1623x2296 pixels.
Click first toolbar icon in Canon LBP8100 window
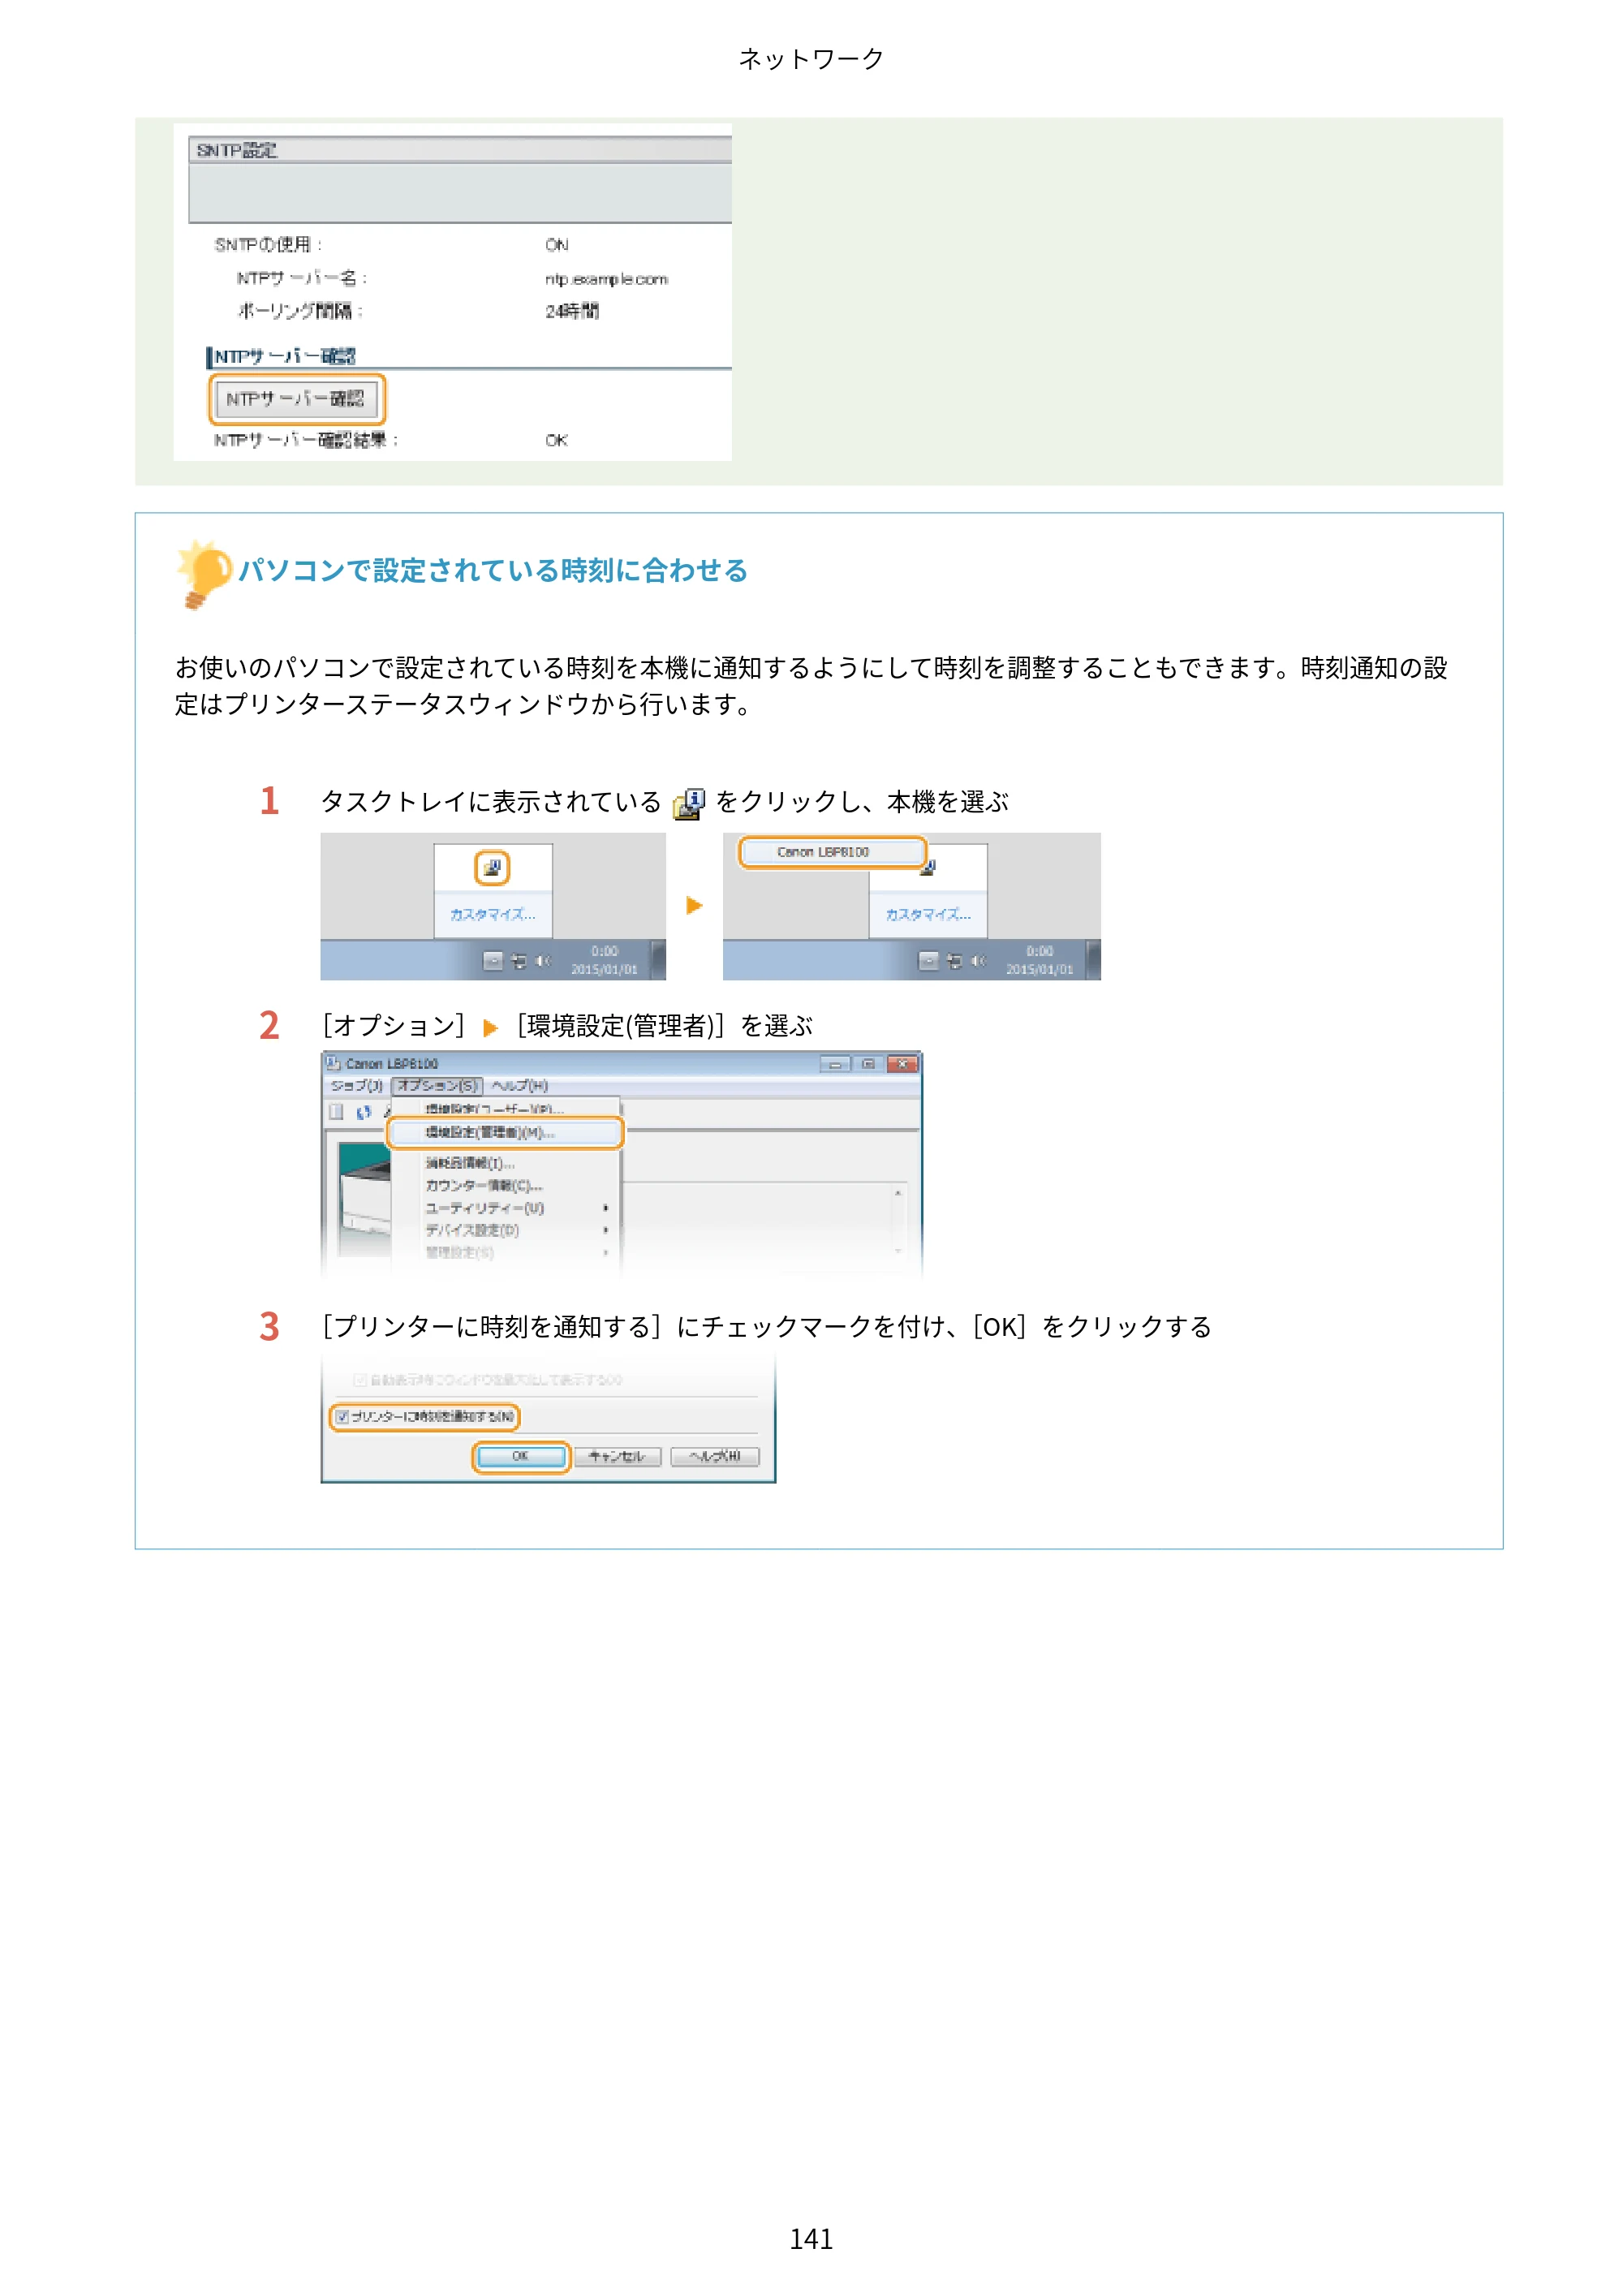tap(337, 1112)
